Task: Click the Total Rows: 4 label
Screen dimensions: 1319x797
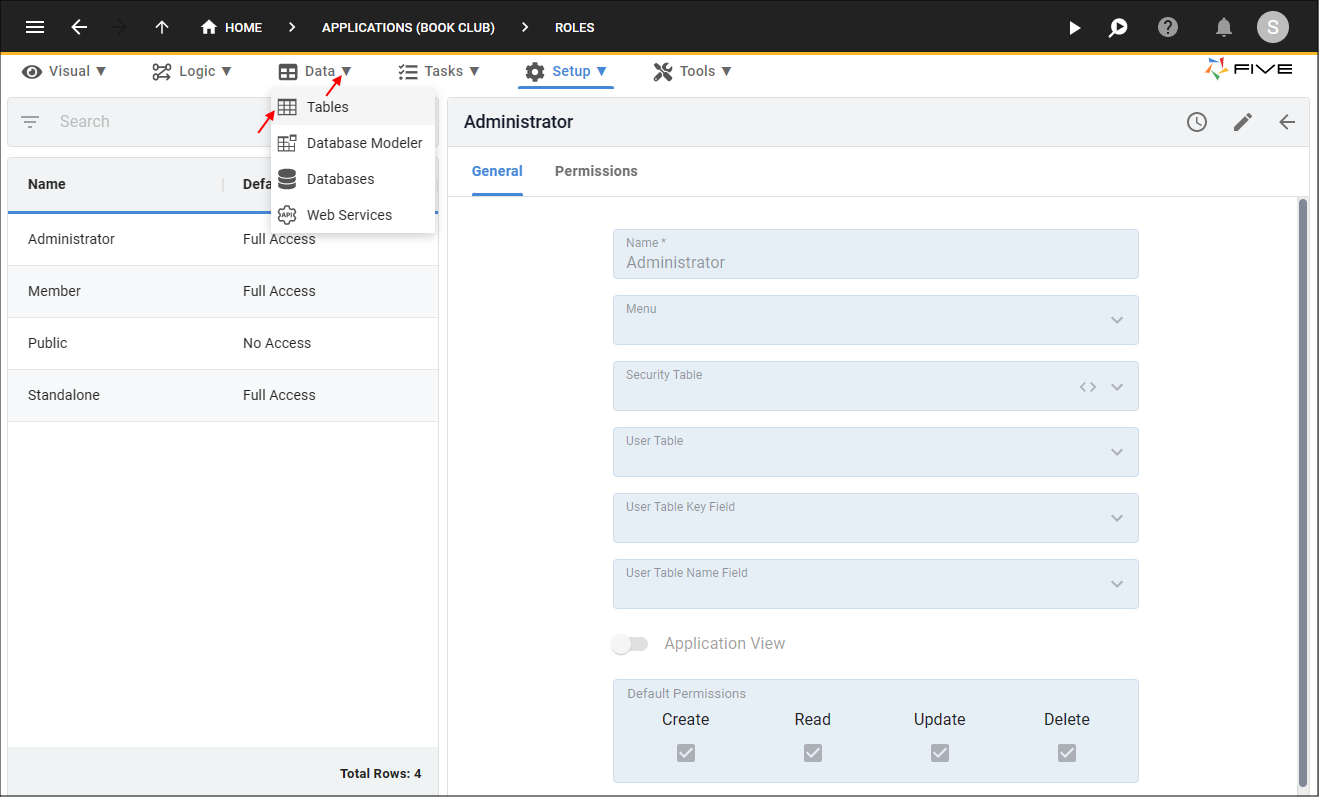Action: click(x=380, y=774)
